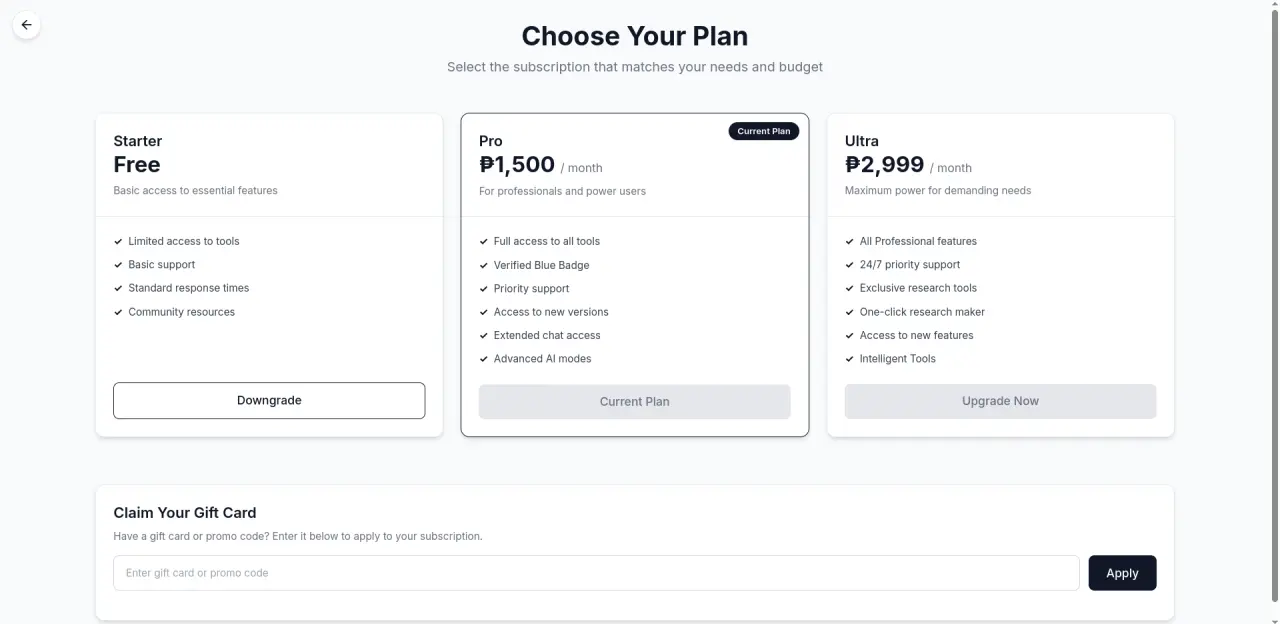Click checkmark beside Intelligent Tools

850,359
